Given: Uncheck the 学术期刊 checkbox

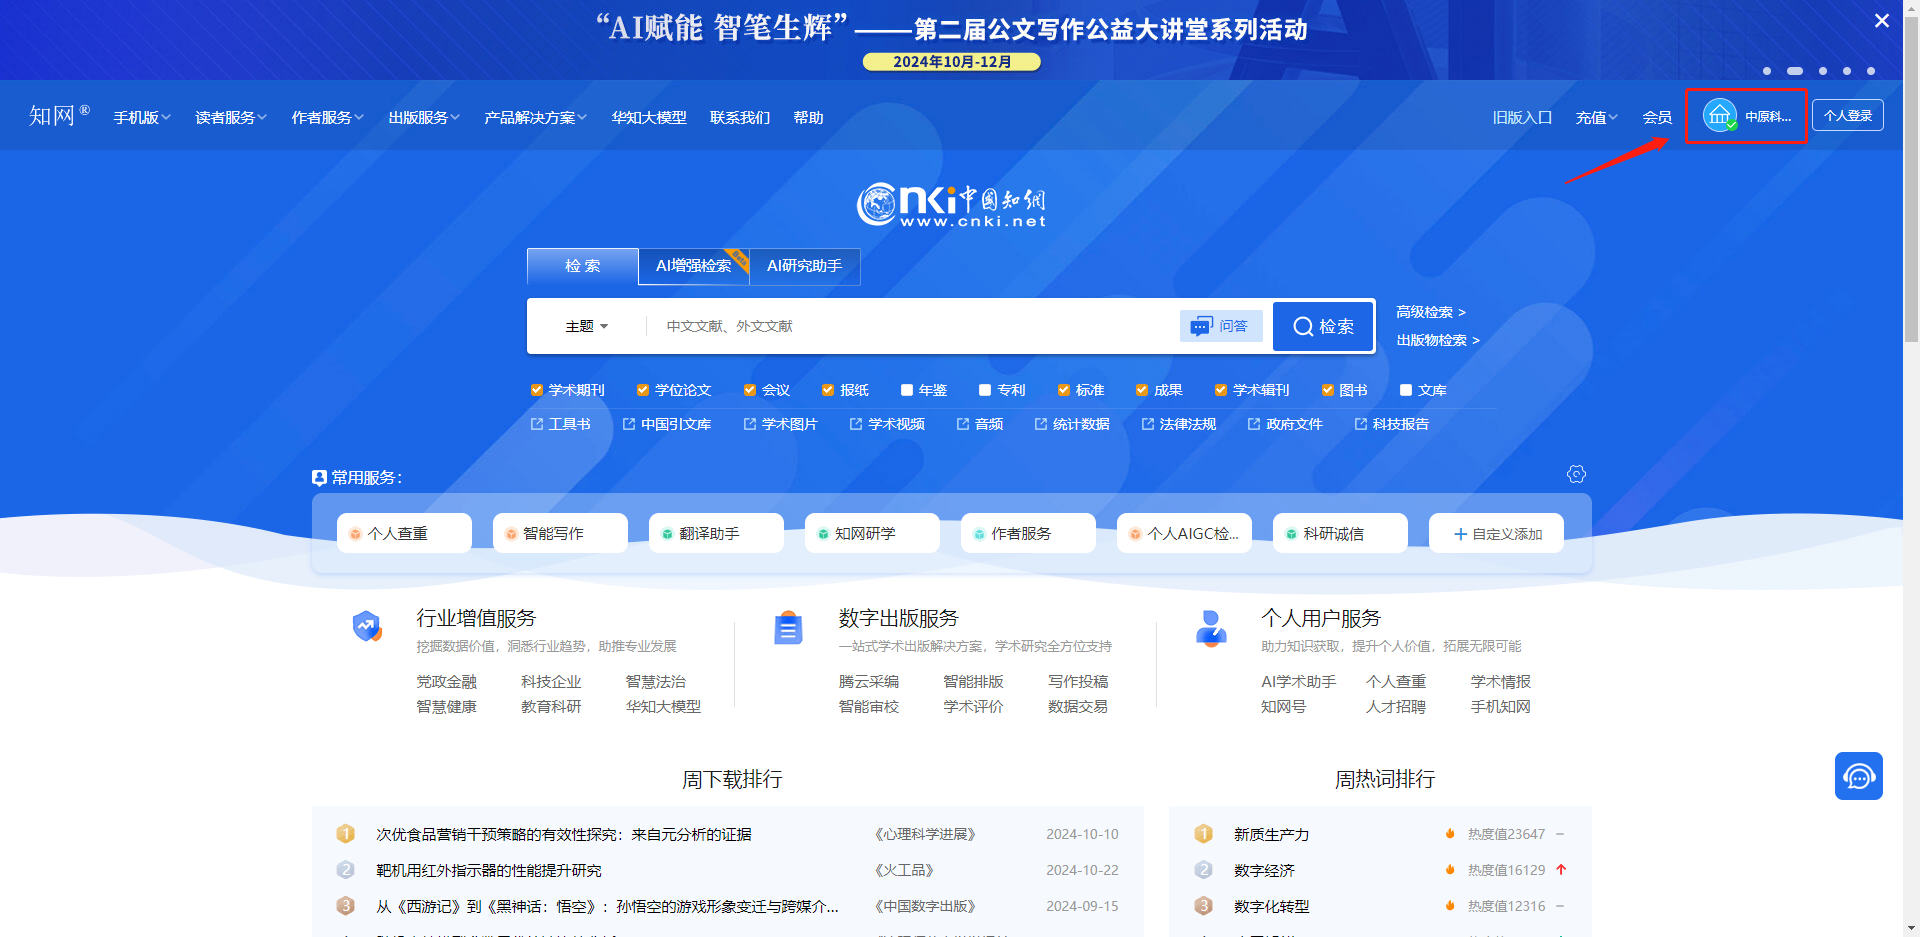Looking at the screenshot, I should (537, 390).
